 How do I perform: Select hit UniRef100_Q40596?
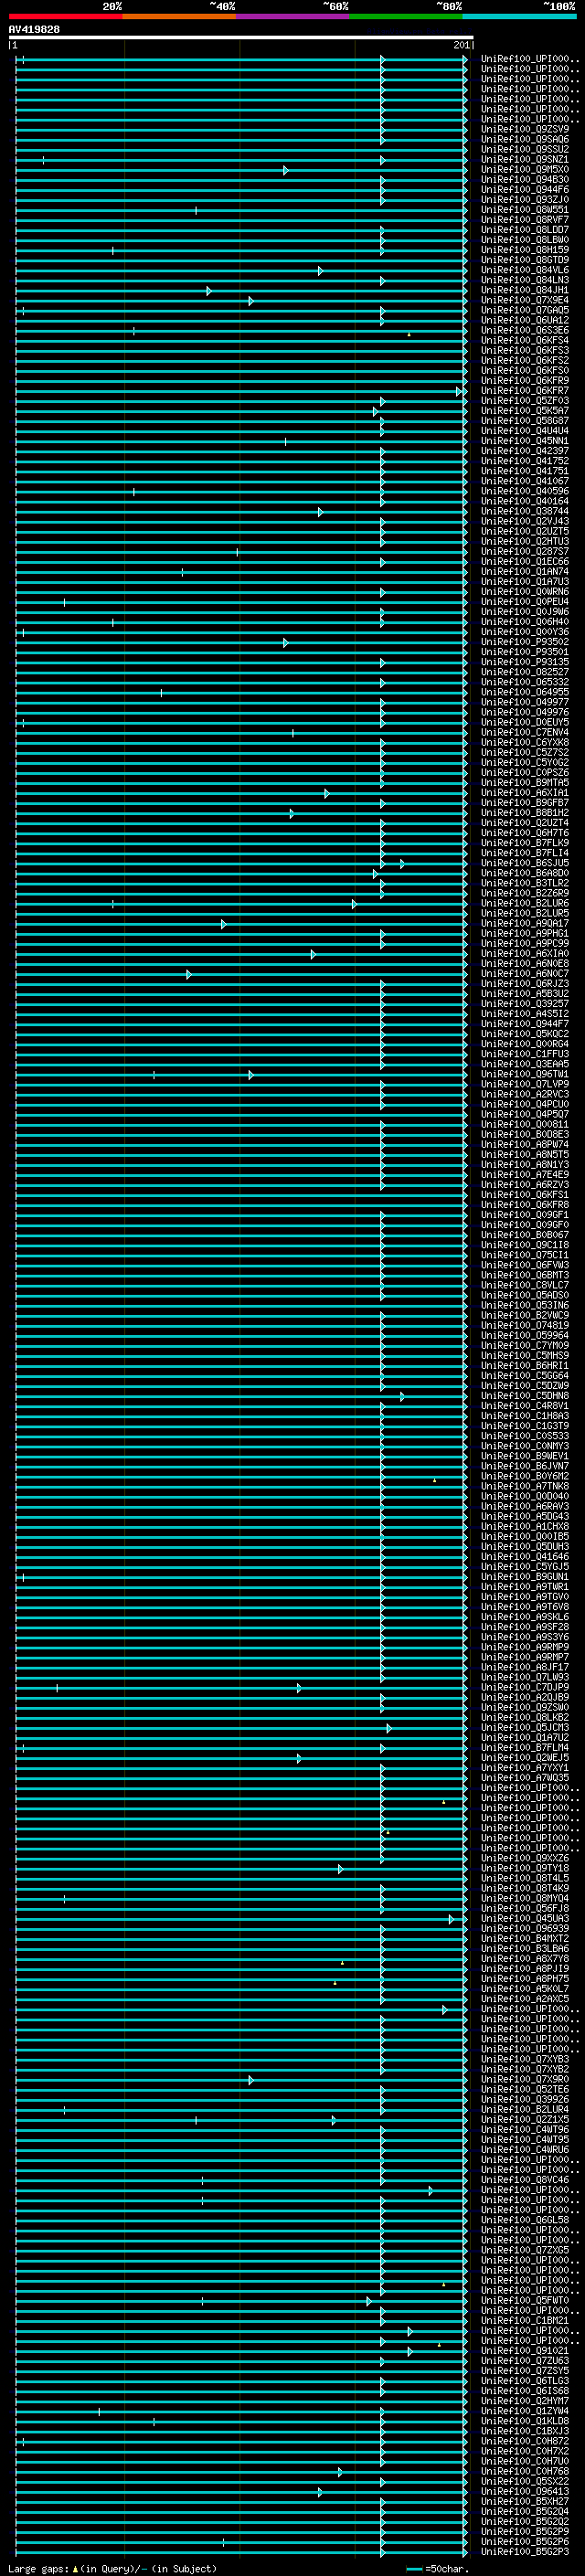point(525,491)
